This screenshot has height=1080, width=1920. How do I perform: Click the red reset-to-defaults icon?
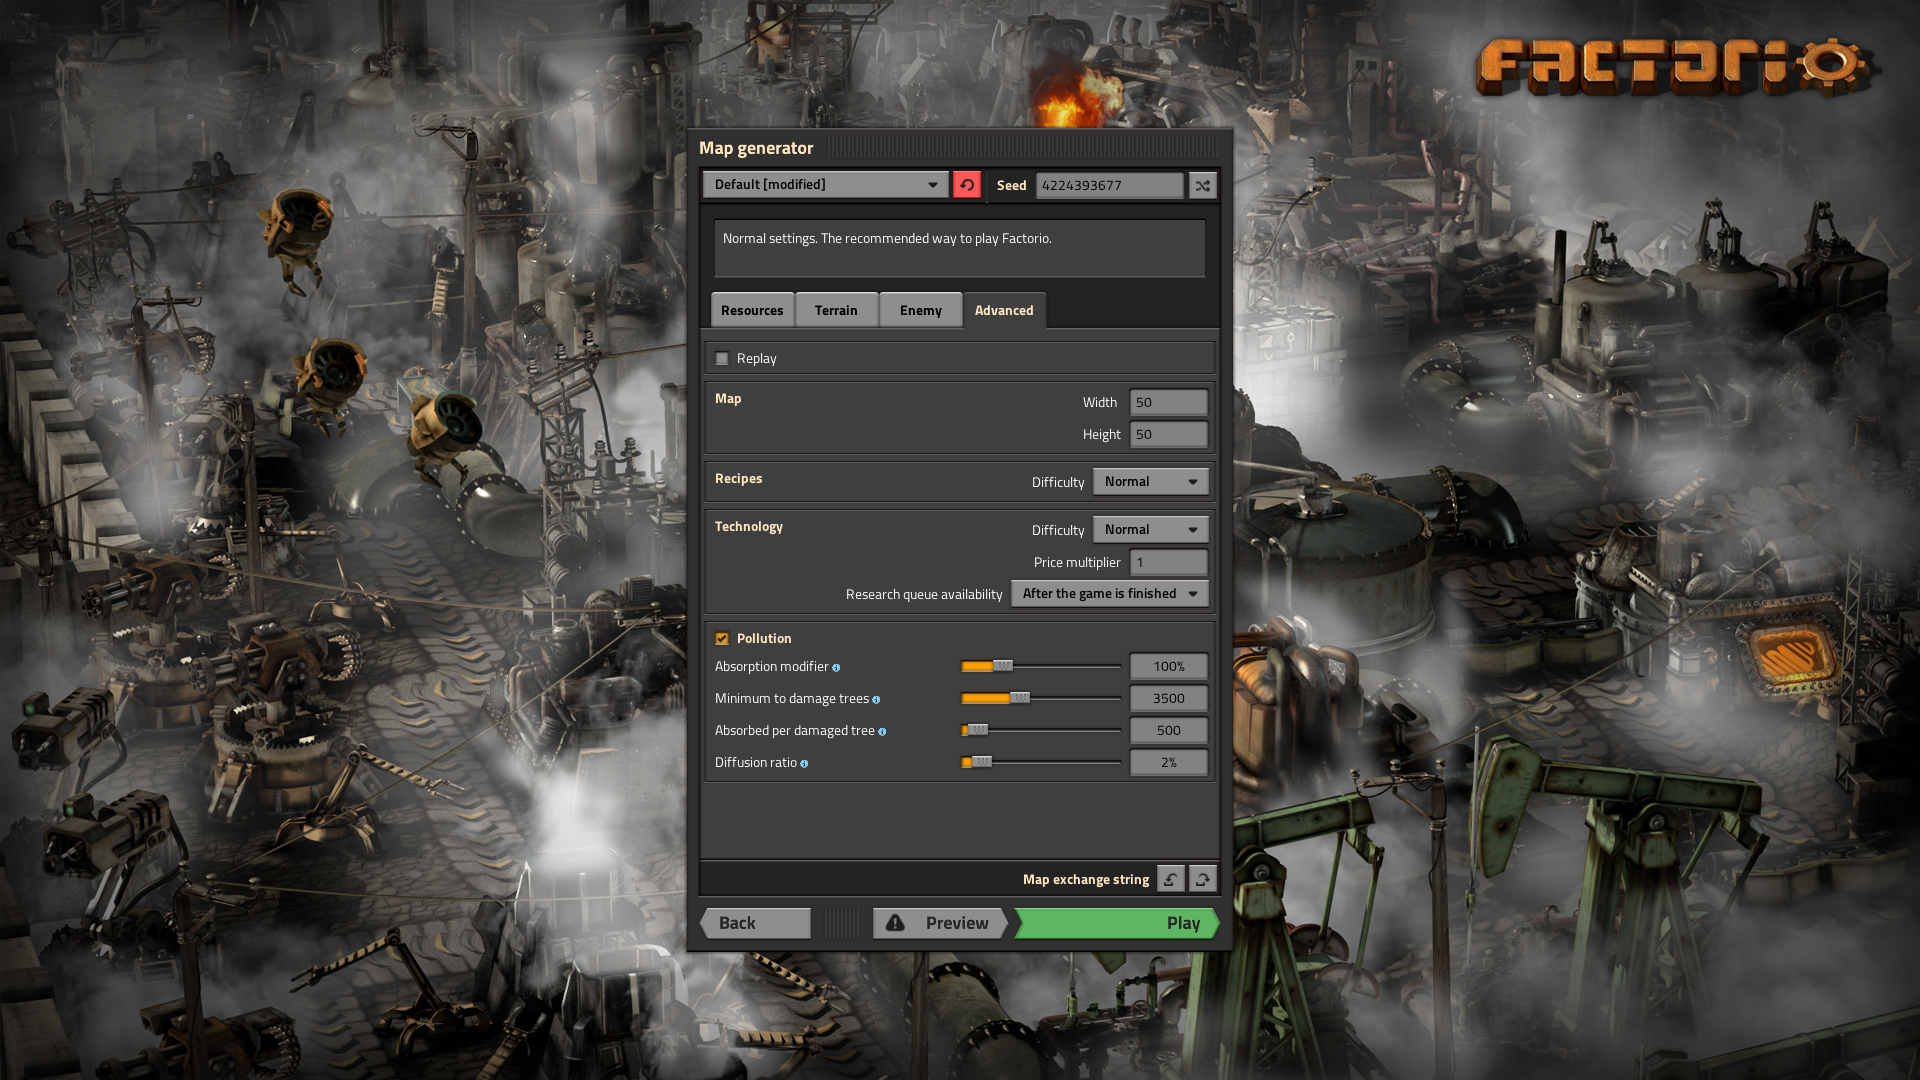click(966, 185)
